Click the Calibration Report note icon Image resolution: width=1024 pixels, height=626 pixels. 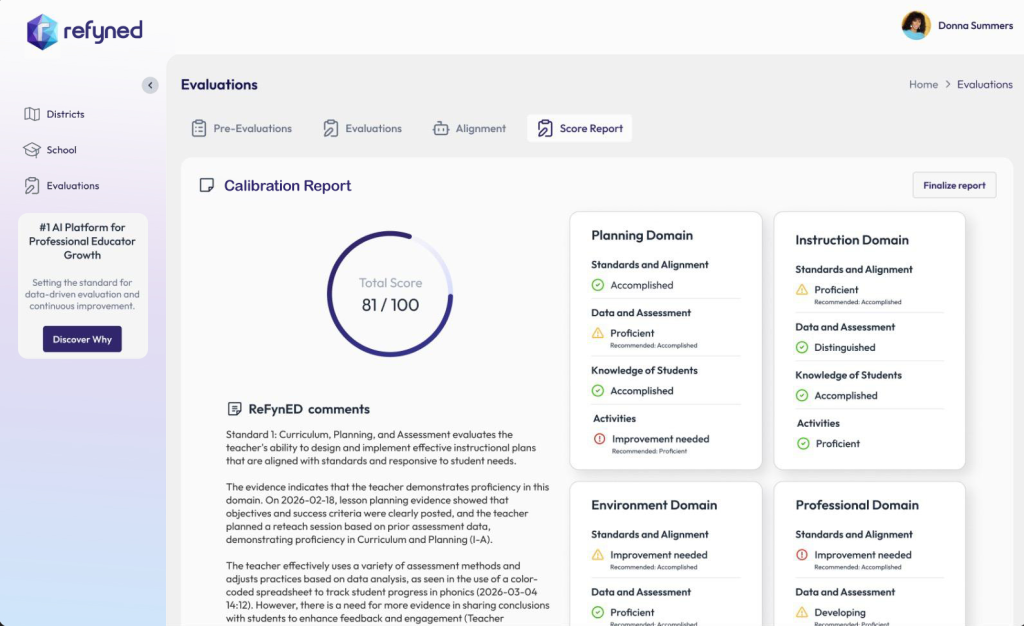tap(207, 185)
